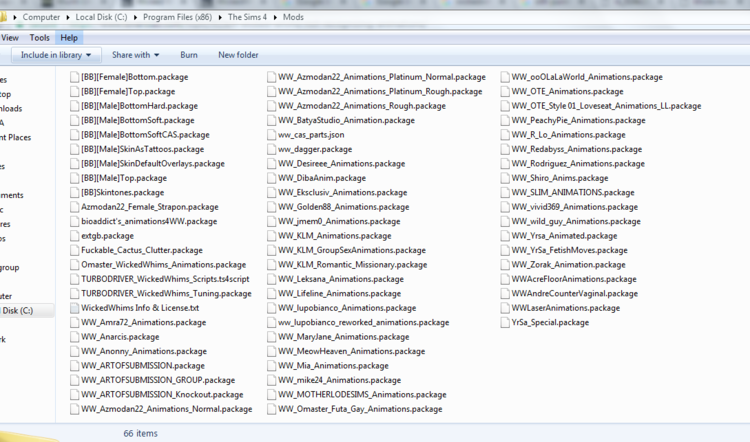Viewport: 750px width, 442px height.
Task: Expand breadcrumb arrow after Local Disk (C:)
Action: 135,17
